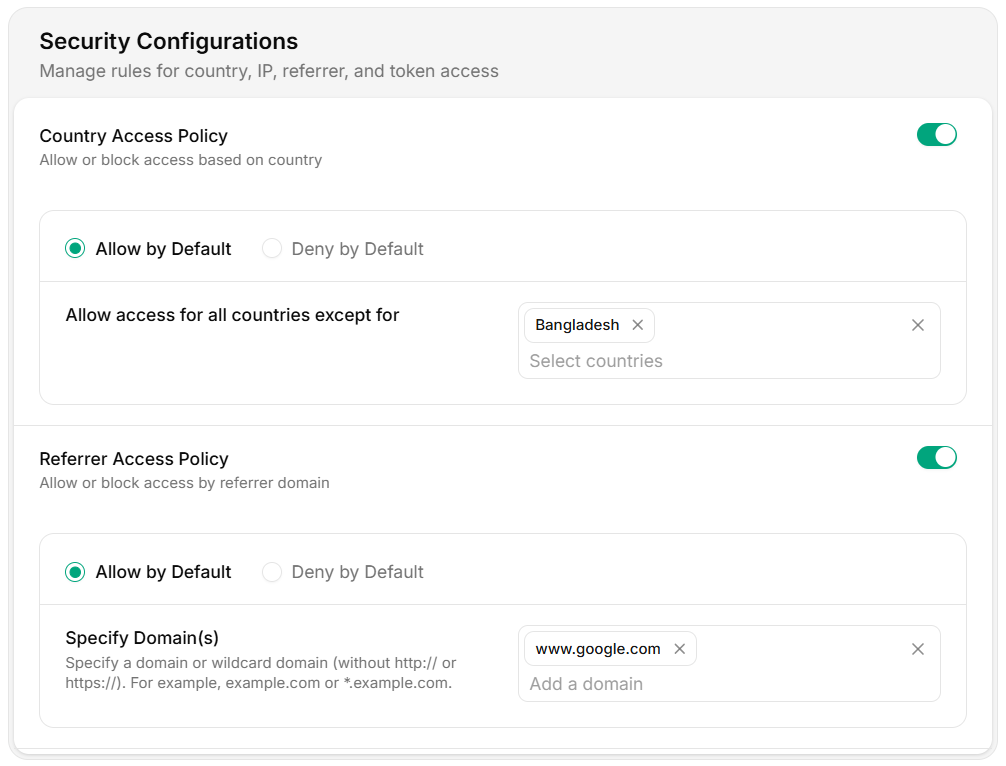The image size is (1006, 766).
Task: Disable the Referrer Access Policy toggle
Action: [936, 457]
